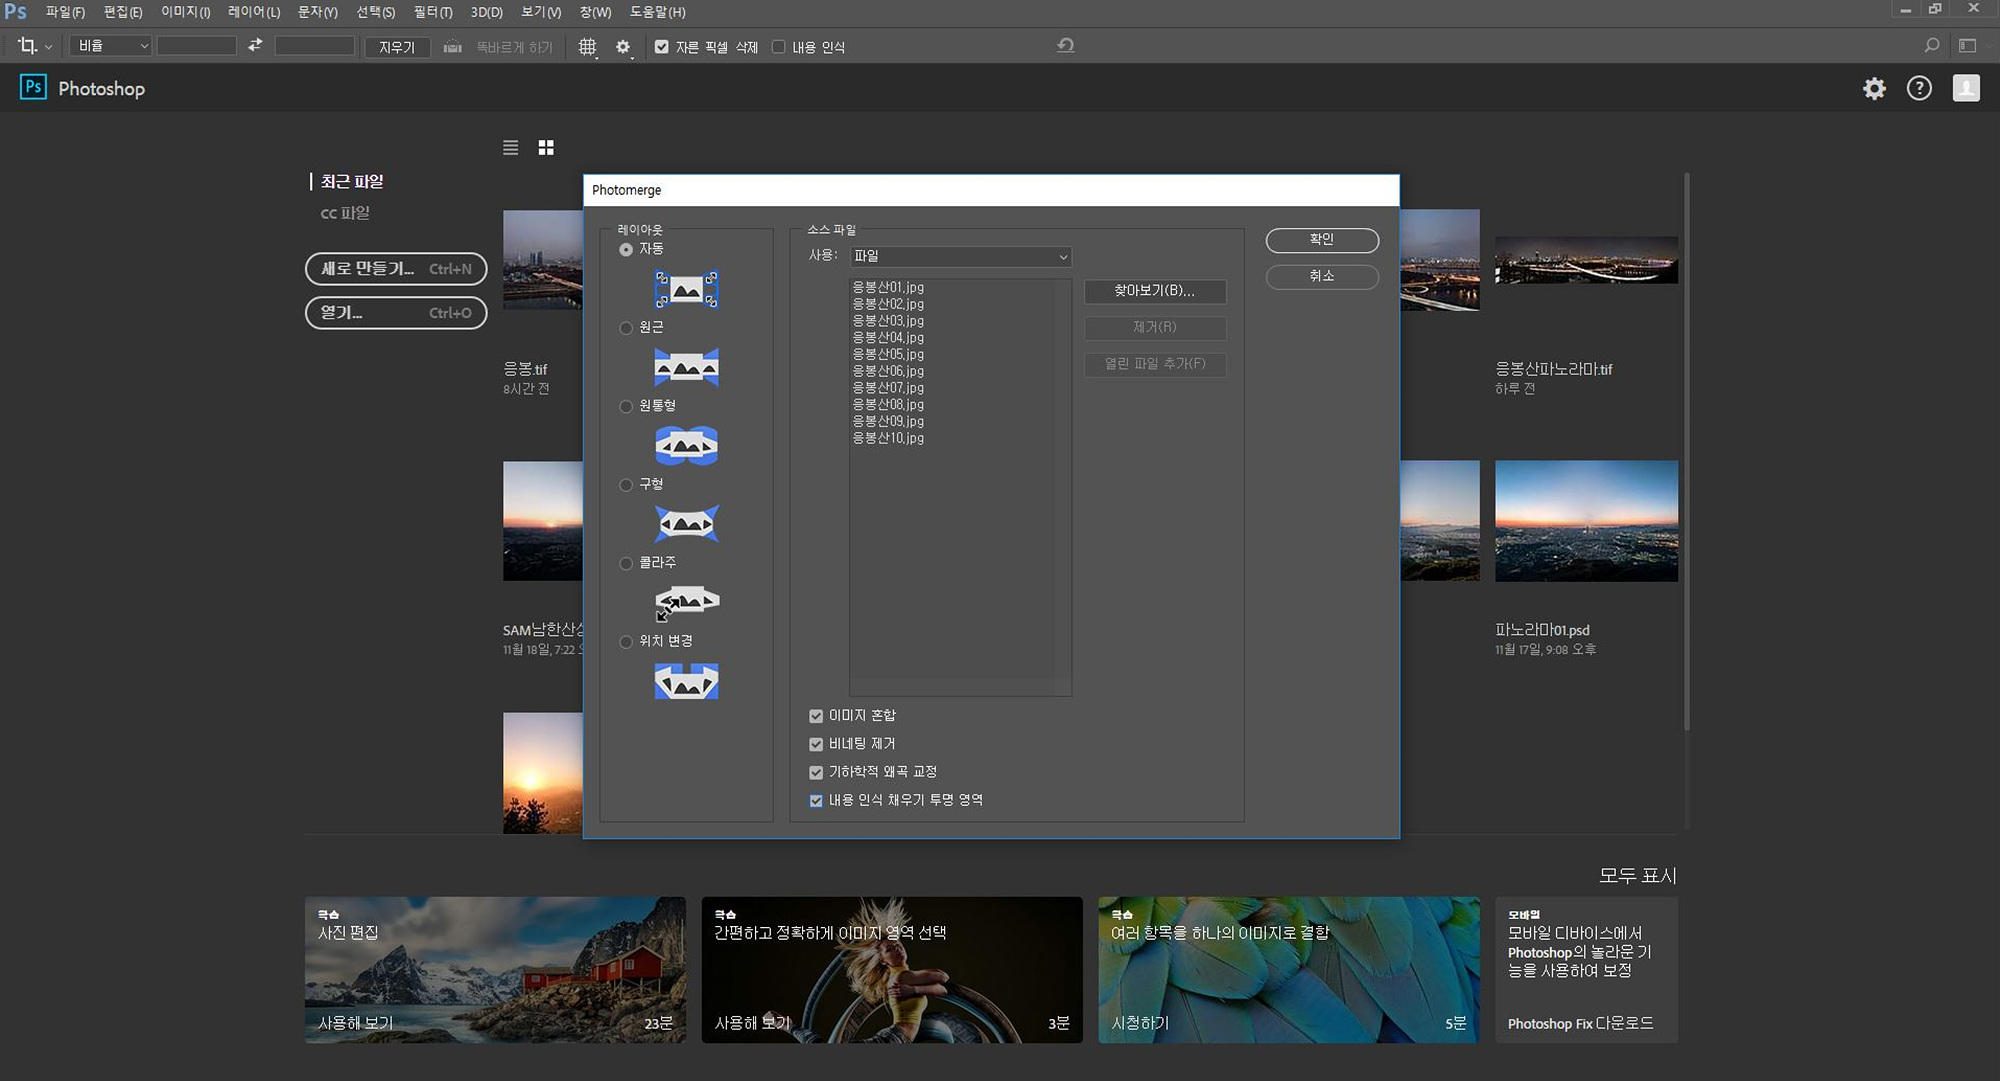Click the reset crop undo arrow icon
The height and width of the screenshot is (1081, 2000).
click(1065, 46)
